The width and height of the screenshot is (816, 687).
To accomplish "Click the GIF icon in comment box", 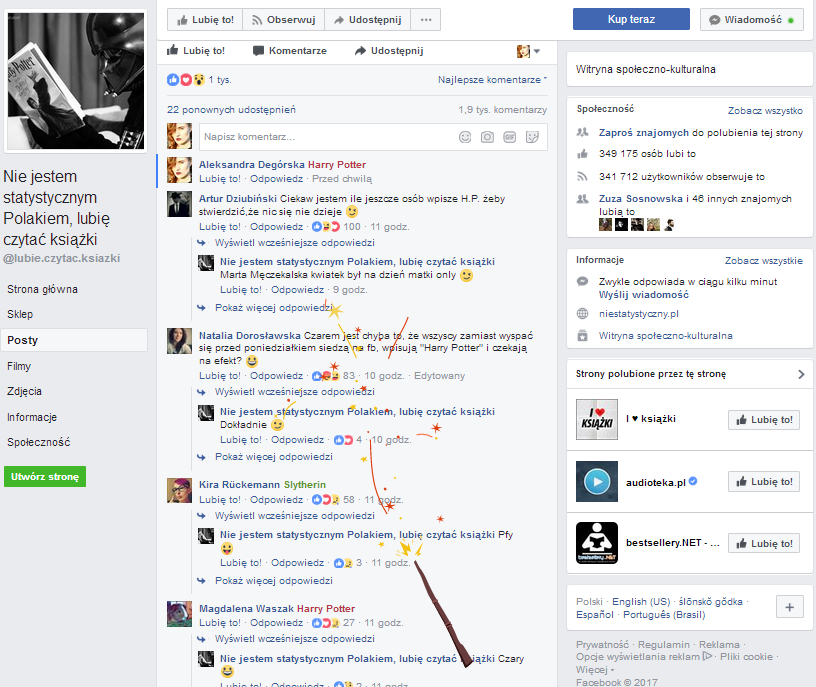I will point(509,137).
